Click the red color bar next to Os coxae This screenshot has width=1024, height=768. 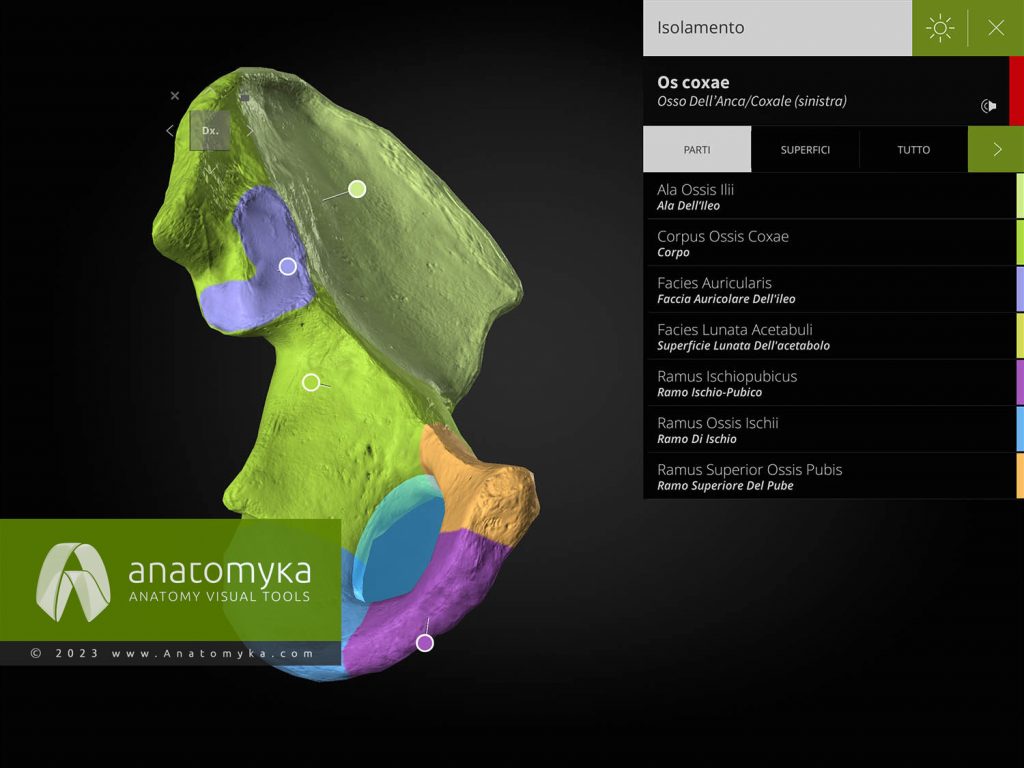pyautogui.click(x=1017, y=95)
